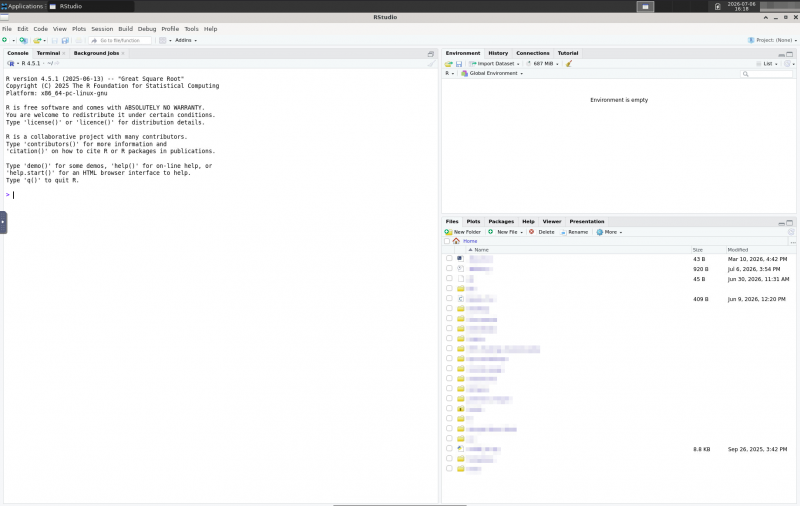Open the Session menu
The image size is (800, 506).
(102, 29)
